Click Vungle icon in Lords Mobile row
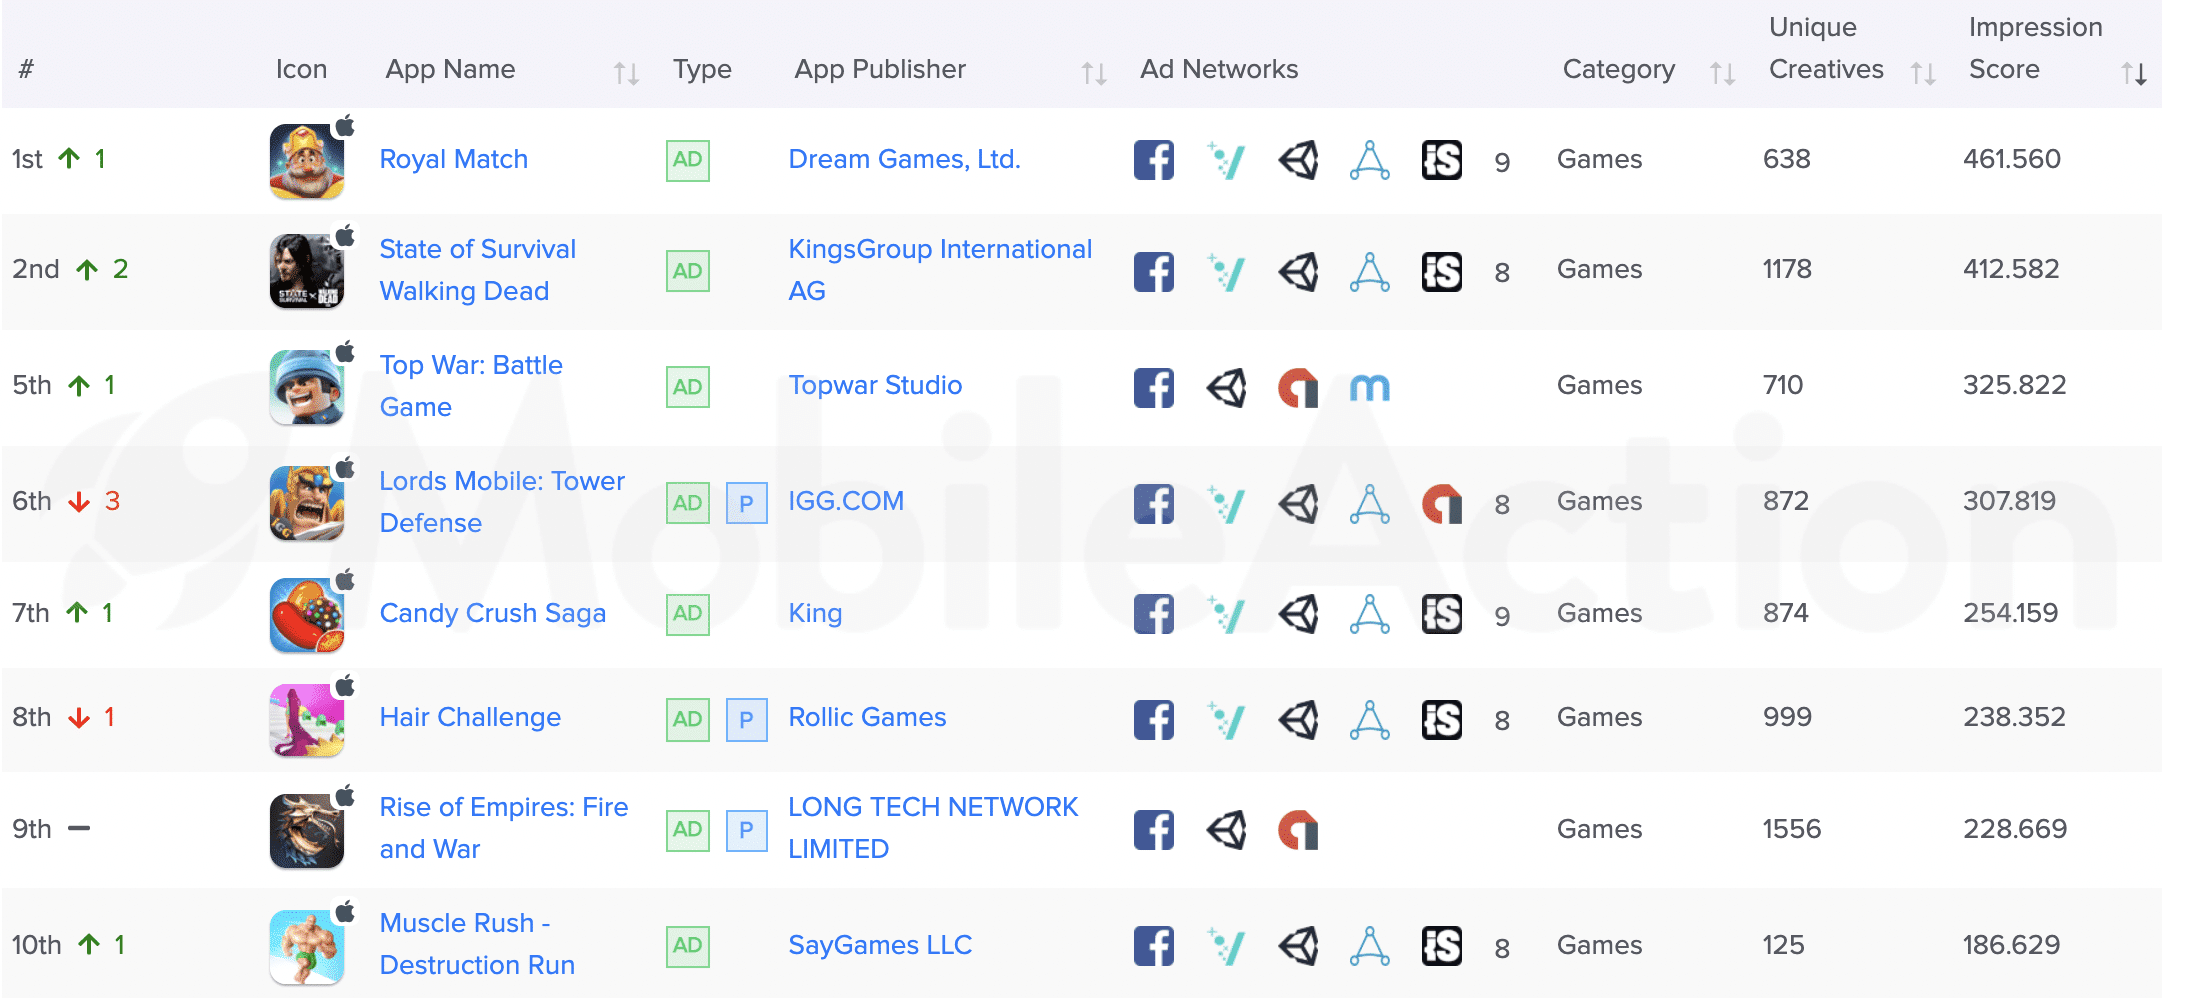This screenshot has width=2196, height=998. [1226, 504]
